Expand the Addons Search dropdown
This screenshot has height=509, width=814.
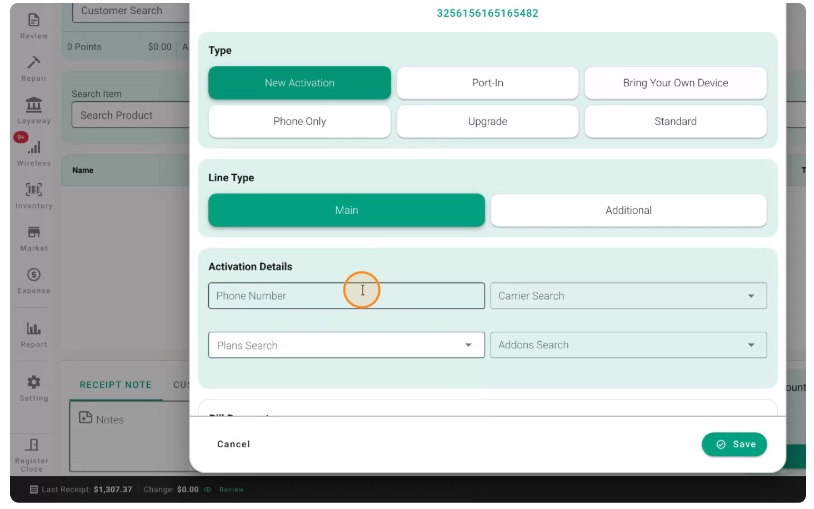tap(628, 345)
